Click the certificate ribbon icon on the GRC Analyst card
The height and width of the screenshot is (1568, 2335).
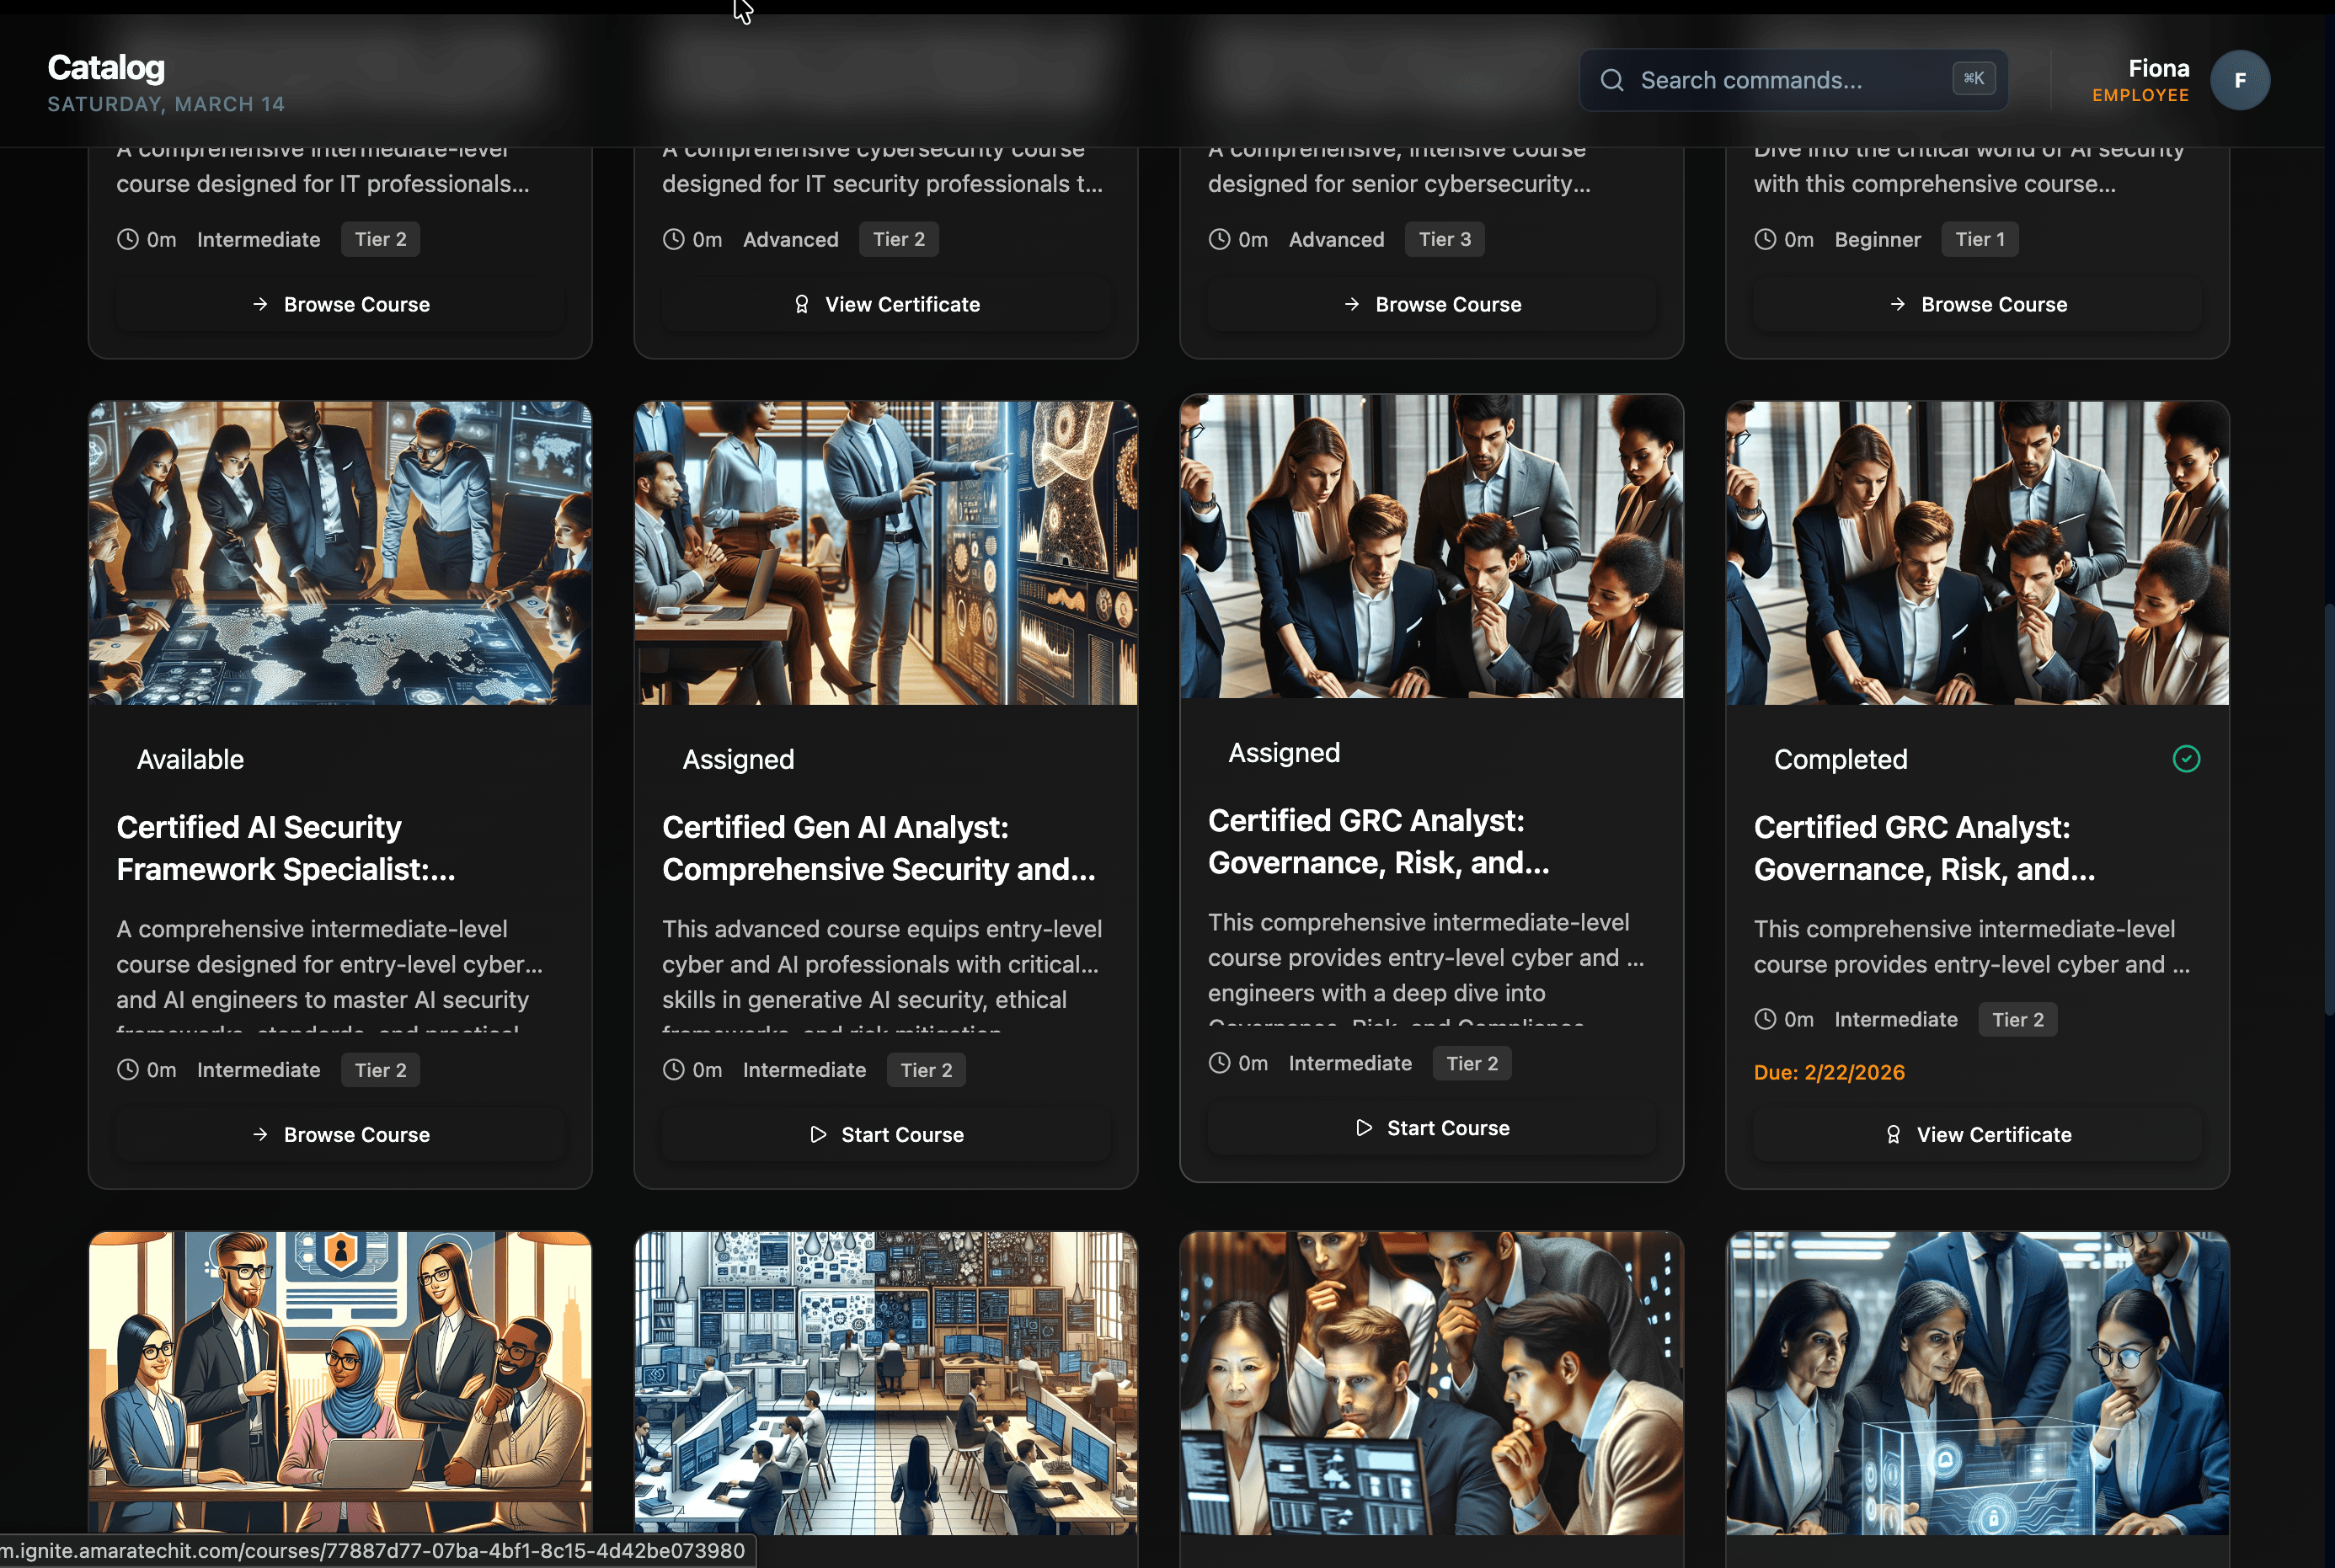(1892, 1135)
